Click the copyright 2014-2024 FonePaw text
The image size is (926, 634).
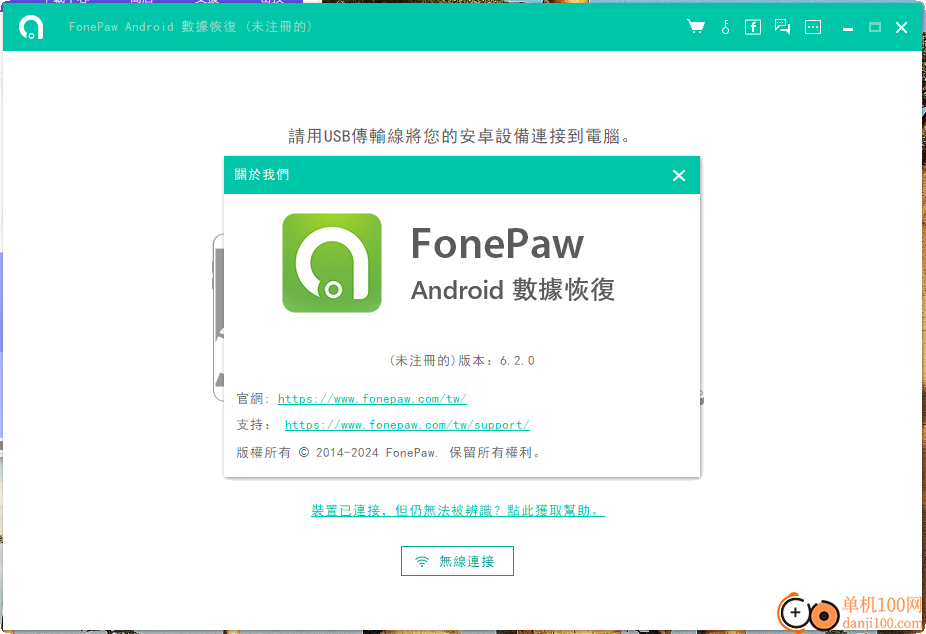[388, 453]
